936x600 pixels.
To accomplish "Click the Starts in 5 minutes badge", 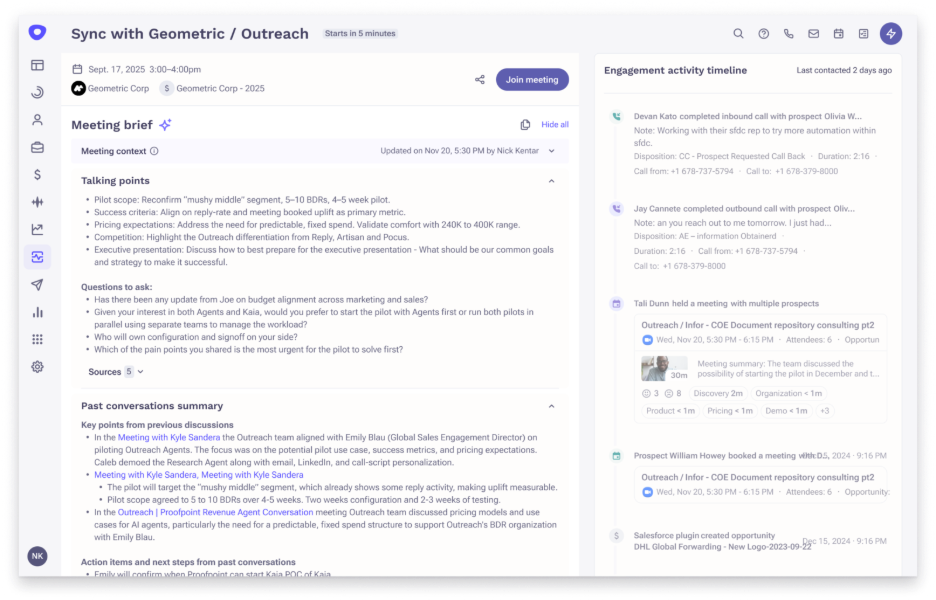I will tap(360, 33).
